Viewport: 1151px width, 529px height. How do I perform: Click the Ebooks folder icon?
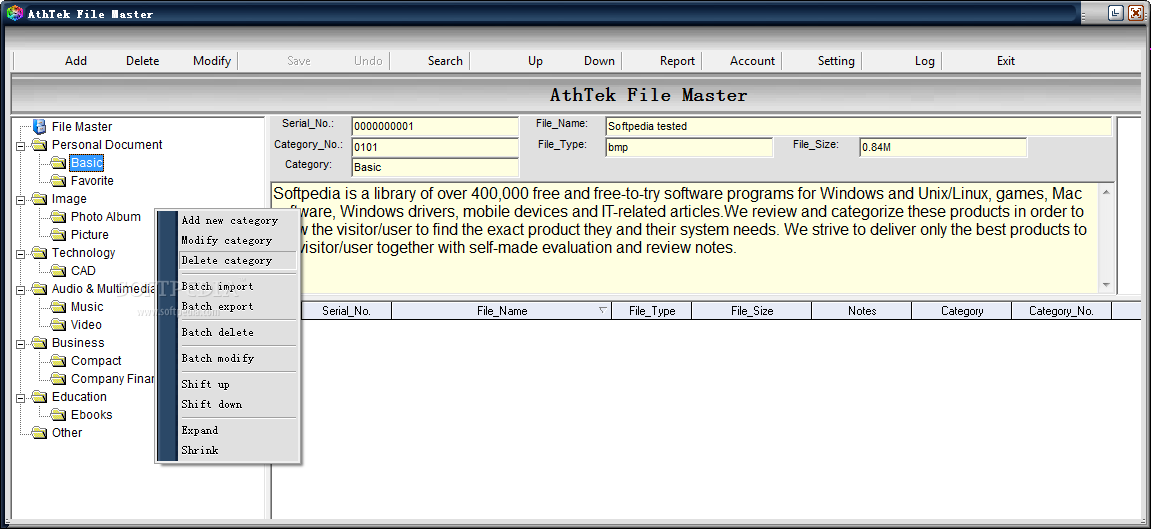58,415
